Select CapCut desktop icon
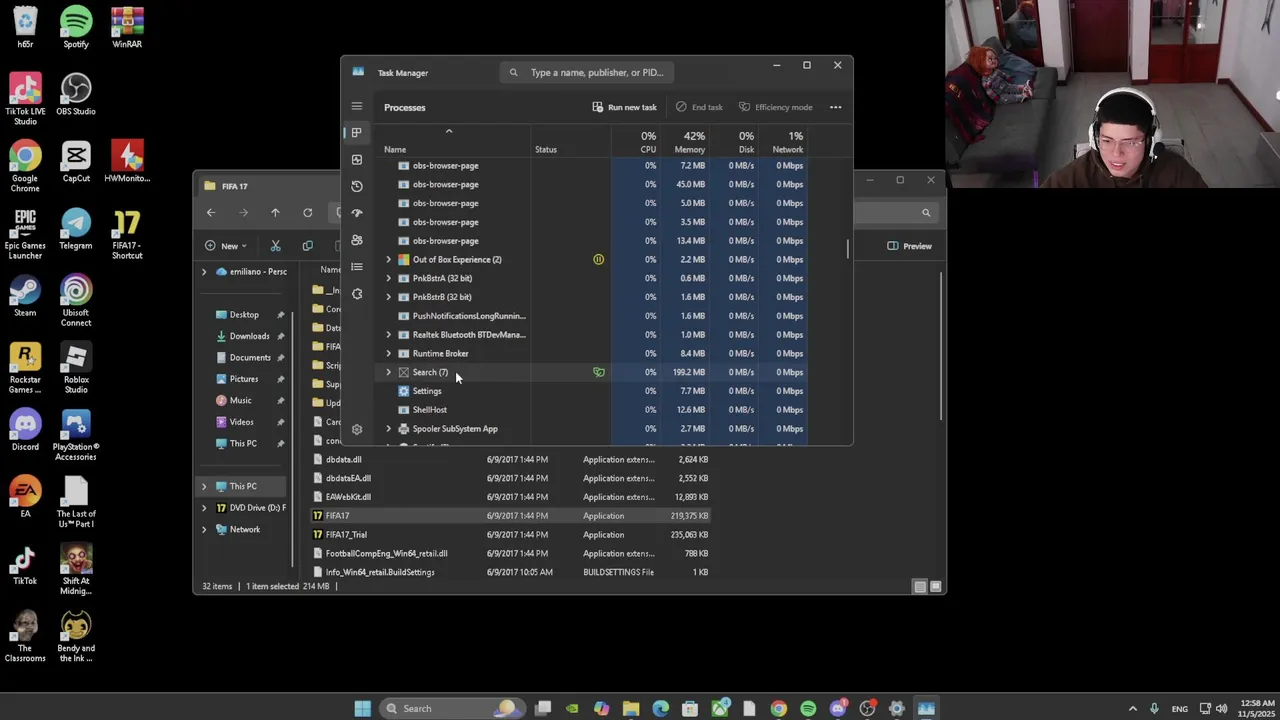 coord(76,162)
